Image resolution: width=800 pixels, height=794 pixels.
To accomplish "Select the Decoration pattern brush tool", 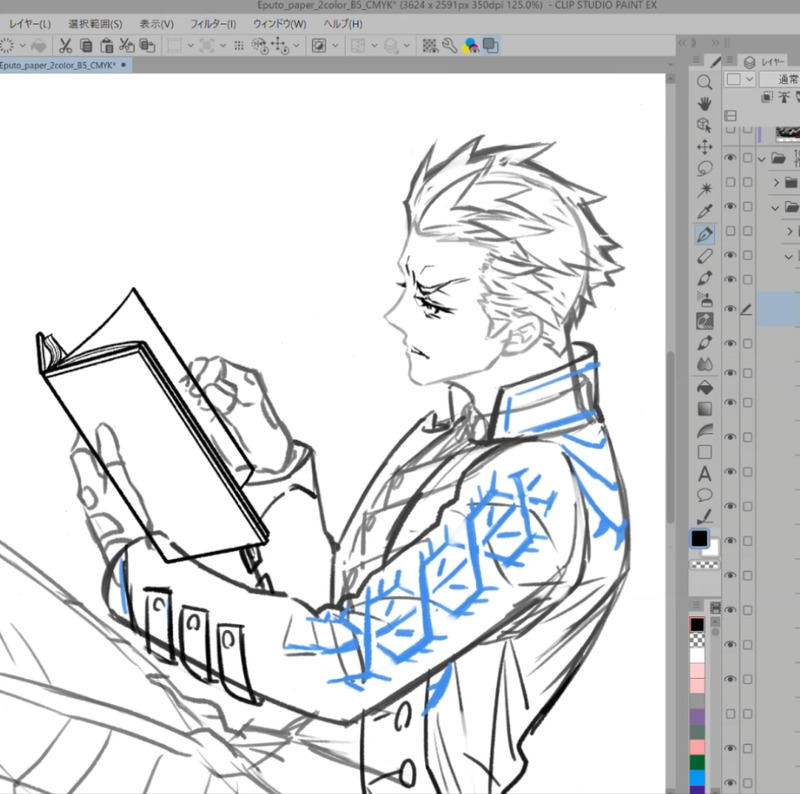I will (705, 321).
